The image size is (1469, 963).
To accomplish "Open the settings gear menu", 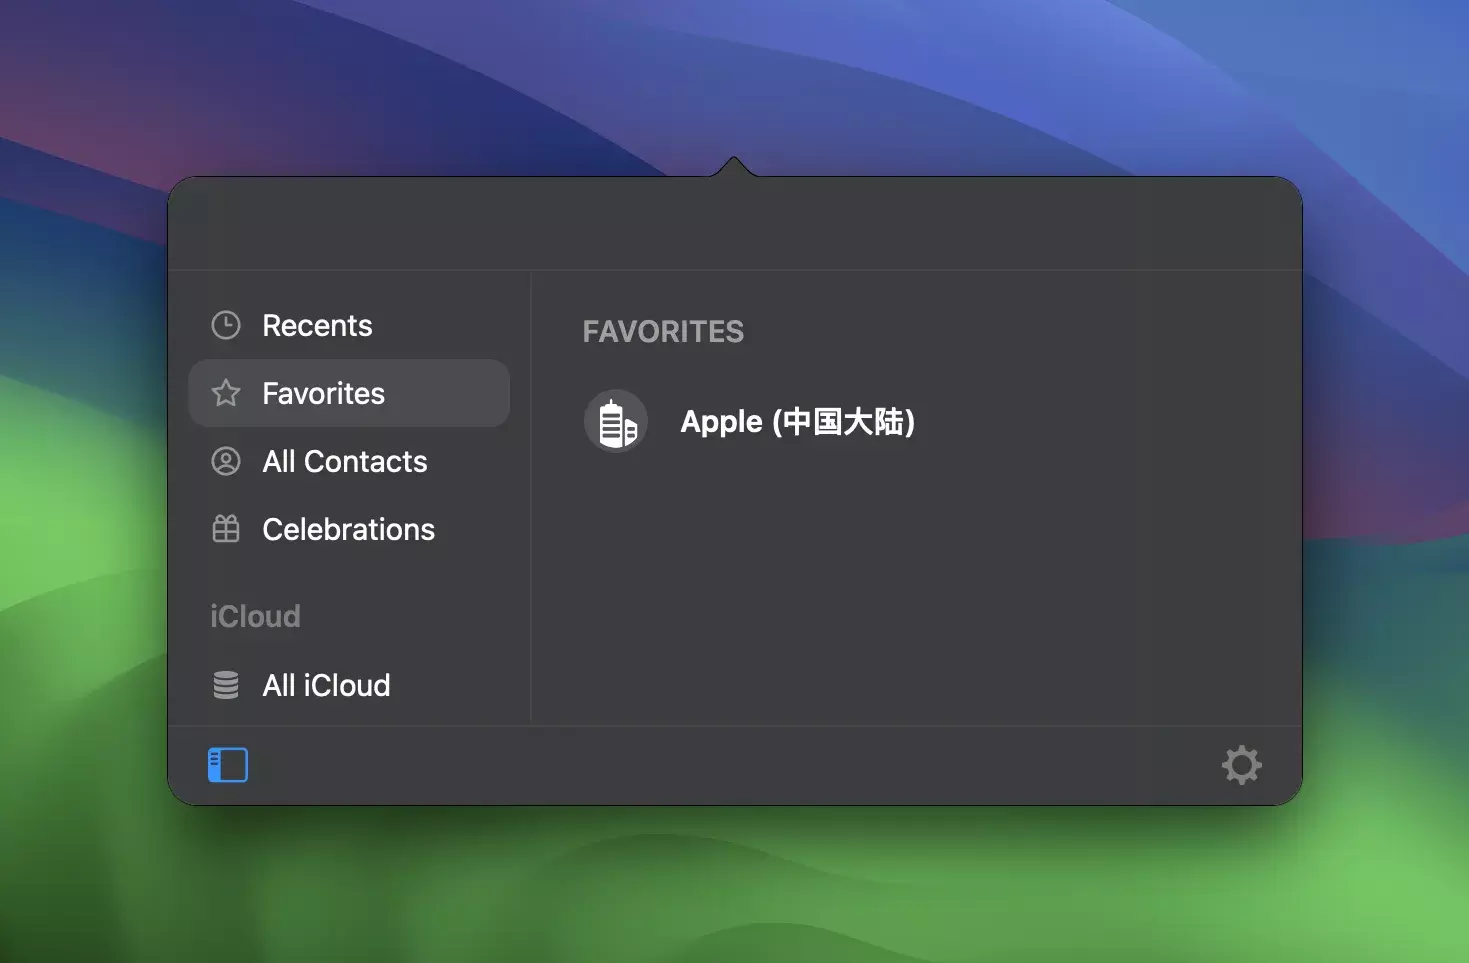I will coord(1242,765).
